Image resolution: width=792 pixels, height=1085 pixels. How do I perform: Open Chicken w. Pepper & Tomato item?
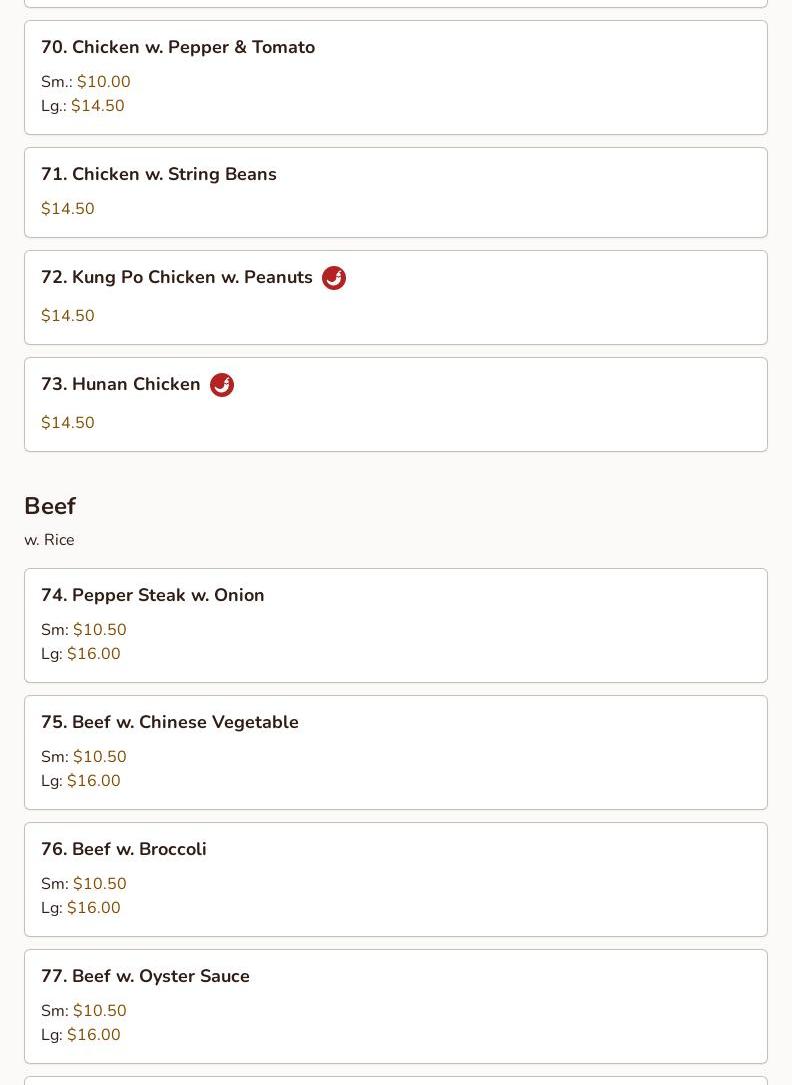(x=178, y=47)
